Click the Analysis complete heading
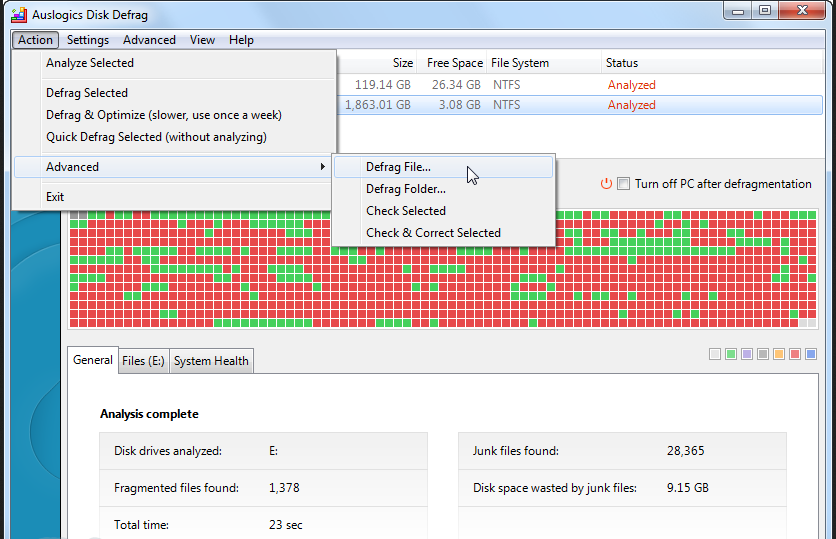836x539 pixels. (149, 414)
